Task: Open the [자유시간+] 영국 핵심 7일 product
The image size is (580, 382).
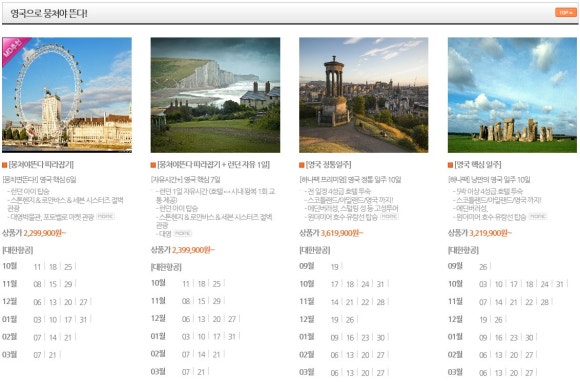Action: point(185,180)
